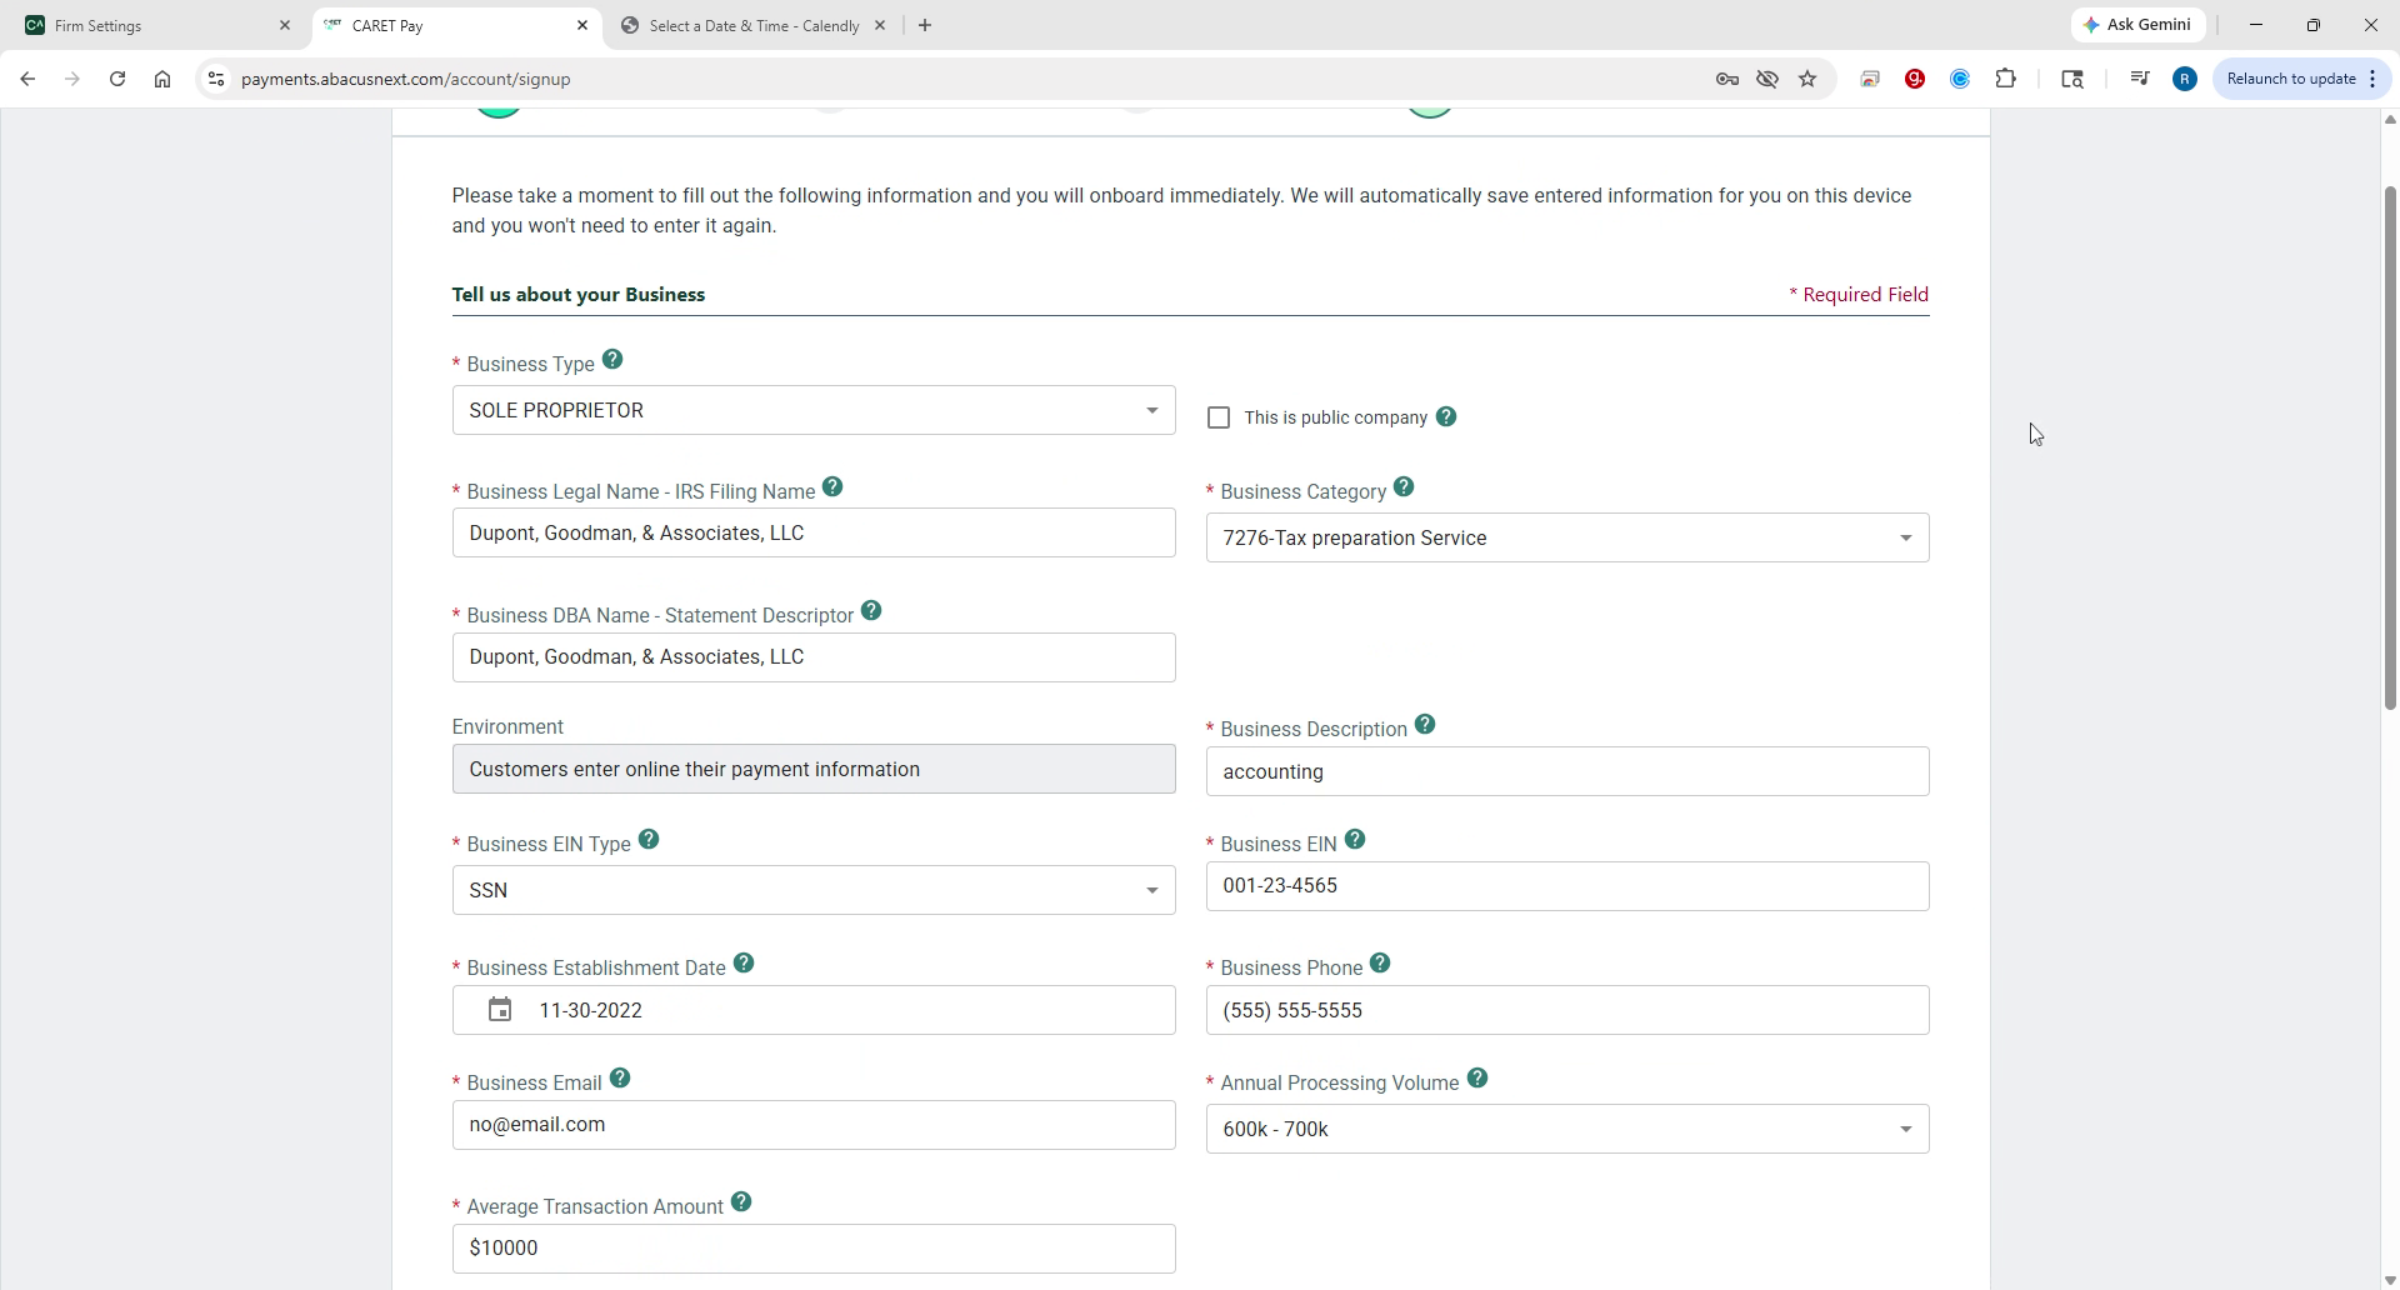The height and width of the screenshot is (1290, 2400).
Task: Click the page vertical scrollbar thumb
Action: [2390, 447]
